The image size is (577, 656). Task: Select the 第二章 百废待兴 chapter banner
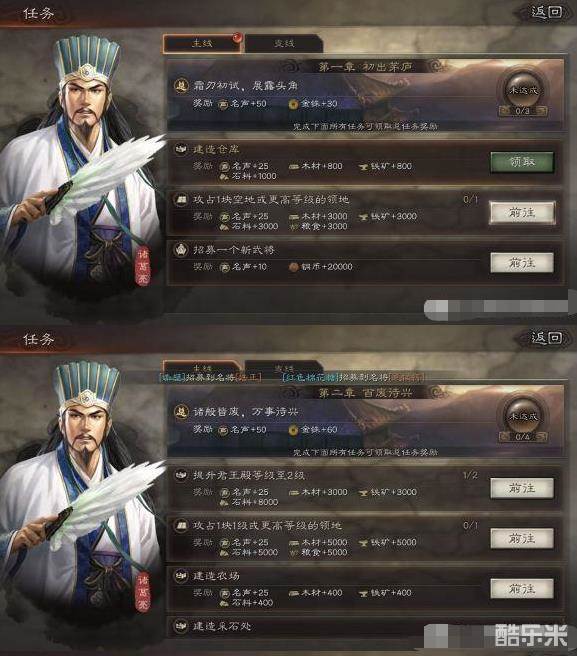point(365,393)
